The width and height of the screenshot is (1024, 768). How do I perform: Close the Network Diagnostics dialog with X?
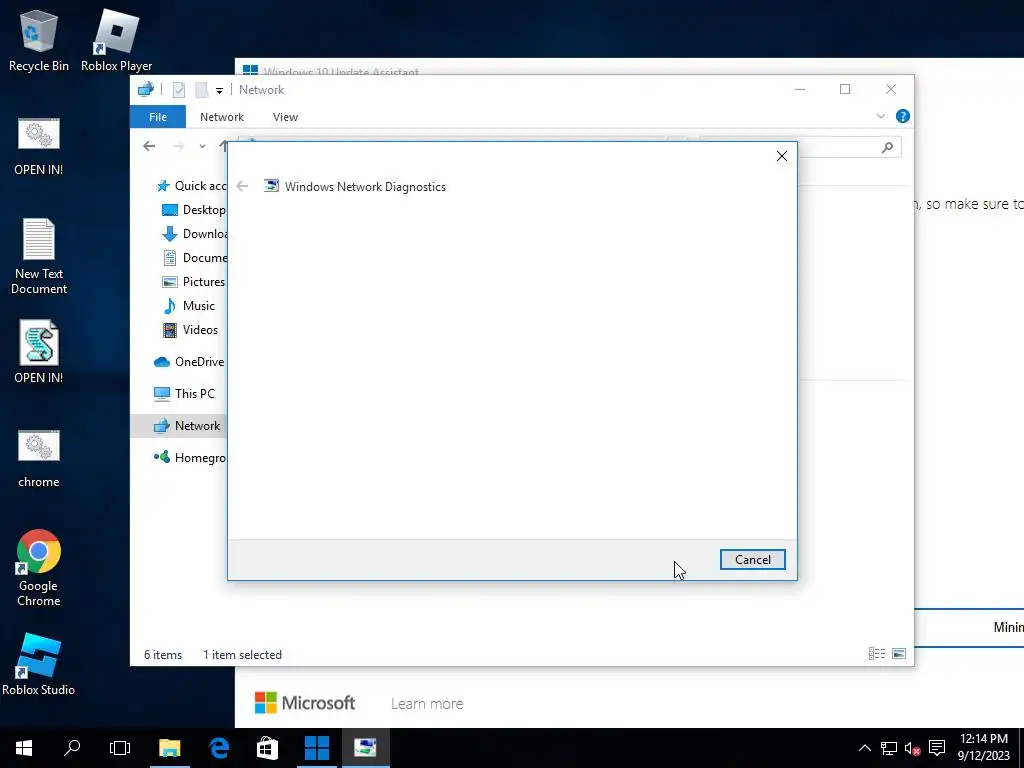click(782, 156)
